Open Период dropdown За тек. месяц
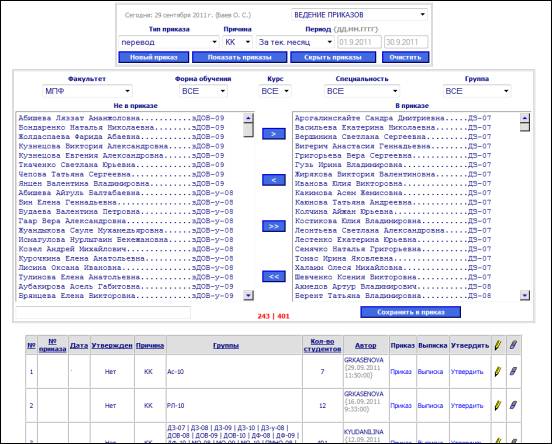 pyautogui.click(x=295, y=42)
